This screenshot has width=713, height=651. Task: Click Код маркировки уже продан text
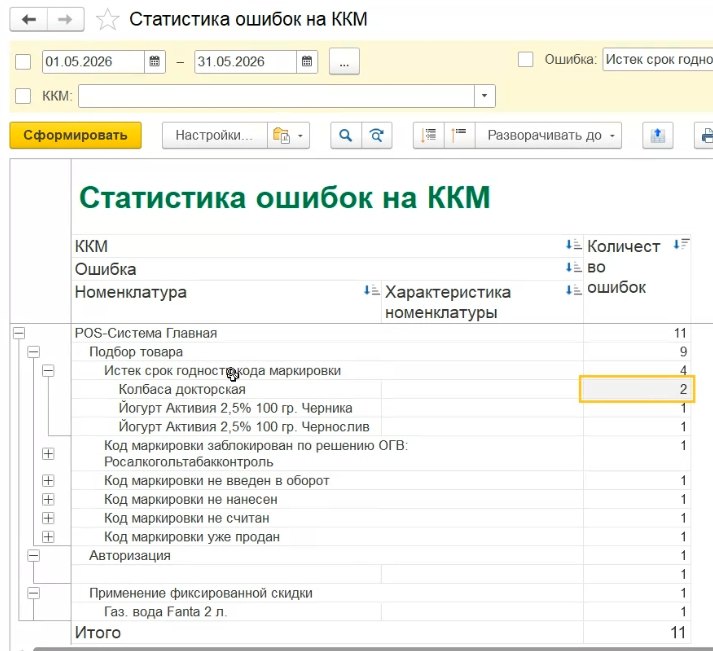(191, 537)
